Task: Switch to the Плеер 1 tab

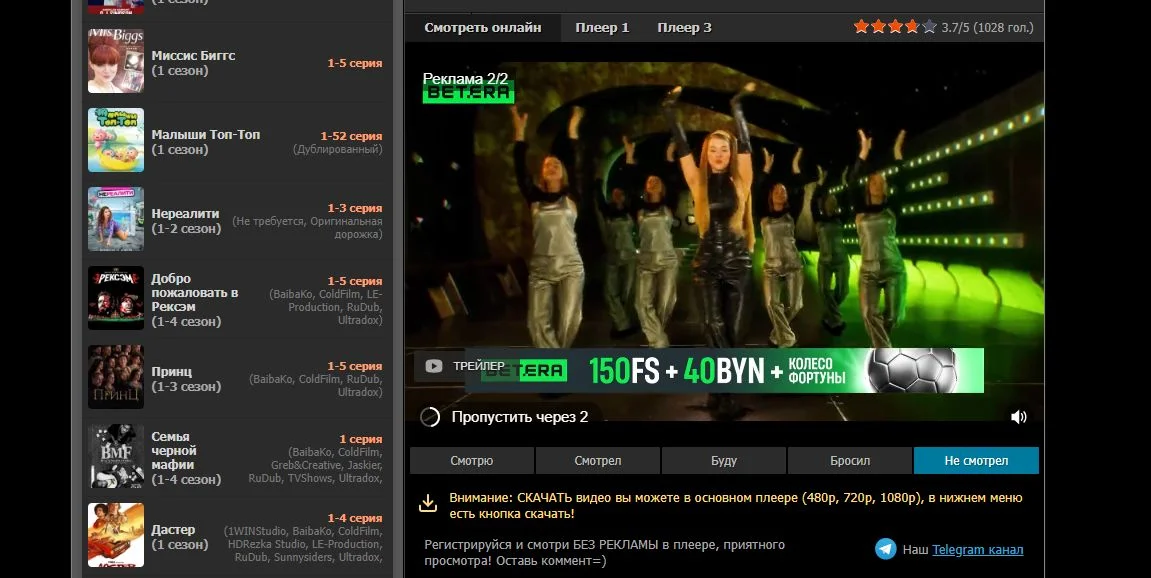Action: pyautogui.click(x=602, y=27)
